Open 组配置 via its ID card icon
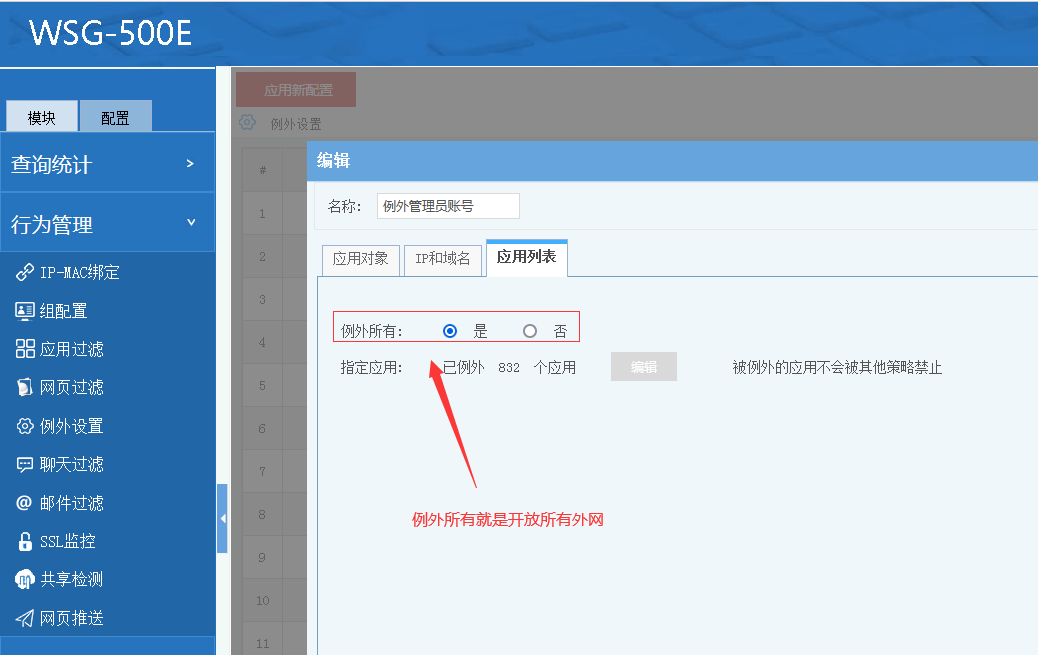Viewport: 1038px width, 655px height. point(25,311)
